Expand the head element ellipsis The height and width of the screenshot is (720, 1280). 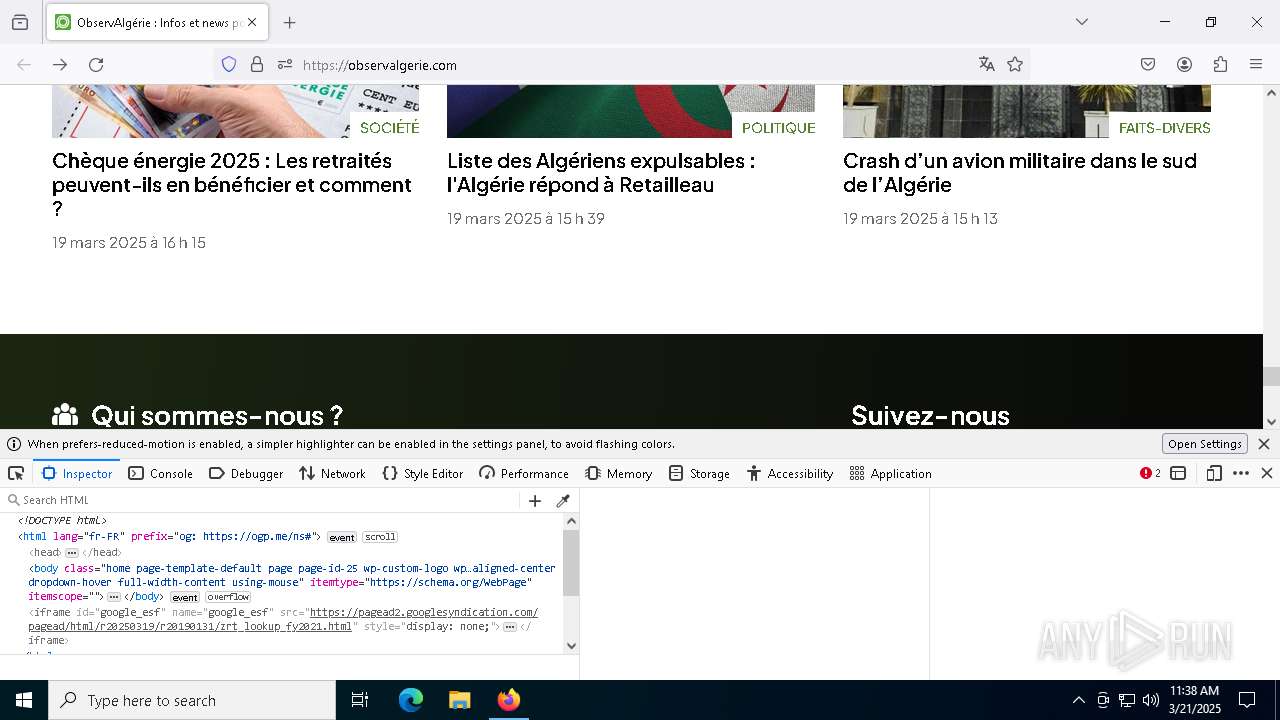pyautogui.click(x=72, y=553)
